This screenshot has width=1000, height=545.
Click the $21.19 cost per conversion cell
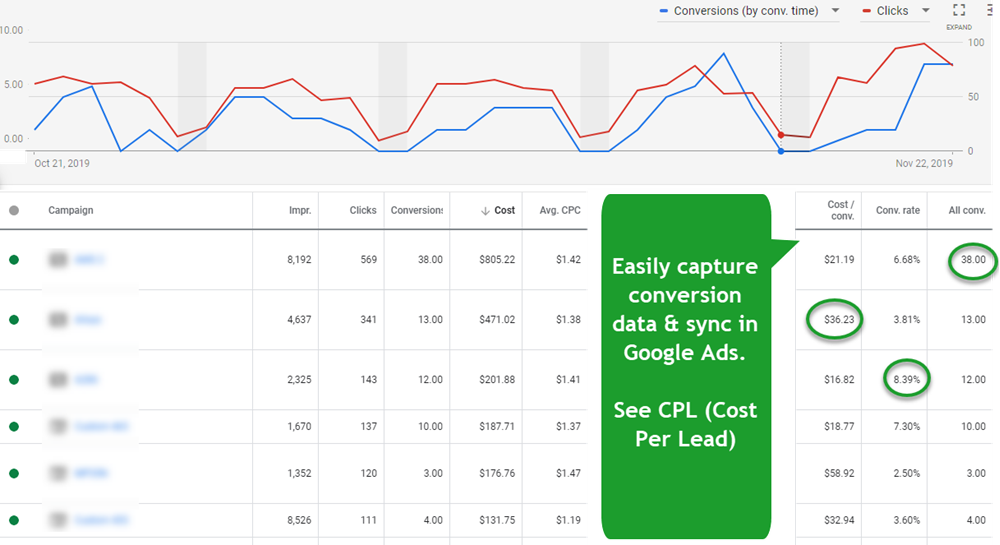pos(839,259)
